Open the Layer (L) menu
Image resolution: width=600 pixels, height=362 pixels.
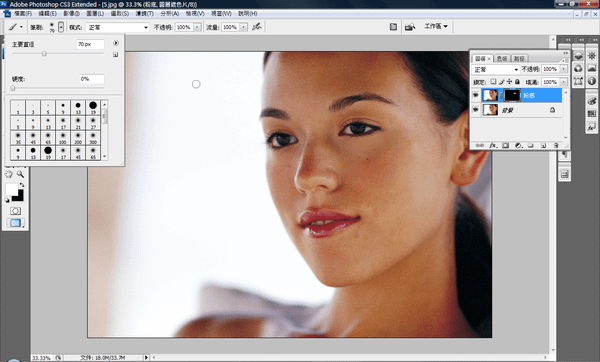pyautogui.click(x=95, y=13)
